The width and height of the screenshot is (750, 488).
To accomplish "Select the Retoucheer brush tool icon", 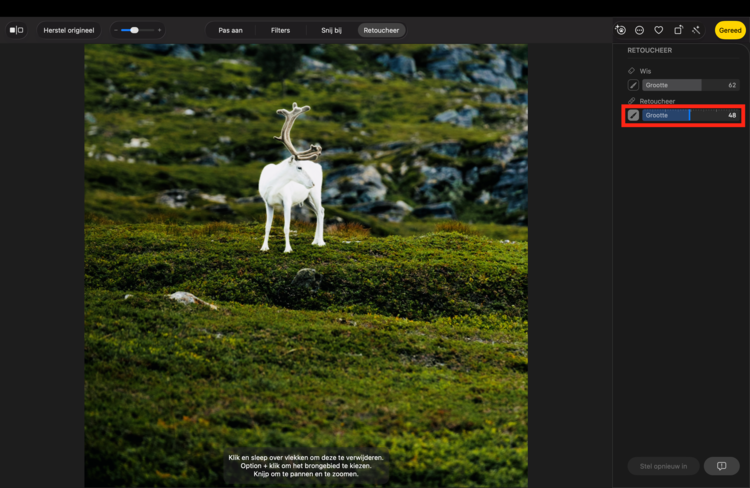I will tap(633, 115).
